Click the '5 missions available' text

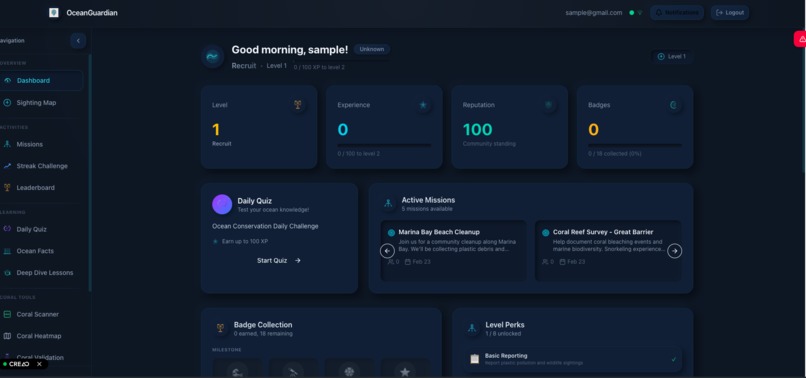click(427, 209)
